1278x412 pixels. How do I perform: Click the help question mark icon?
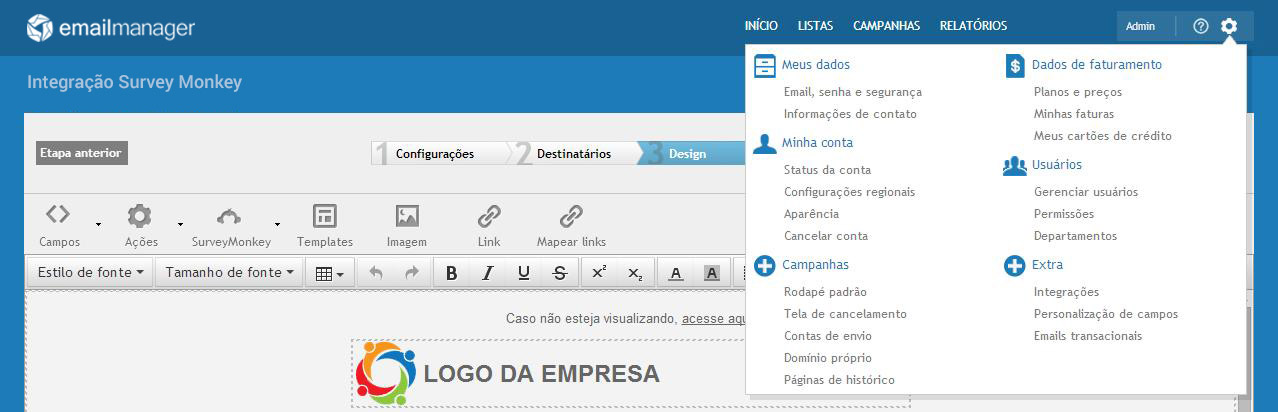pos(1201,26)
